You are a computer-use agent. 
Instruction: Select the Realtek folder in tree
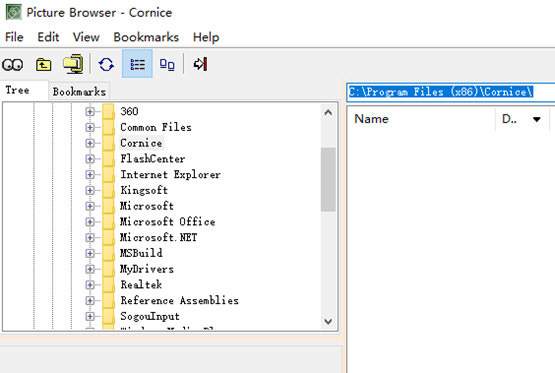pyautogui.click(x=141, y=285)
